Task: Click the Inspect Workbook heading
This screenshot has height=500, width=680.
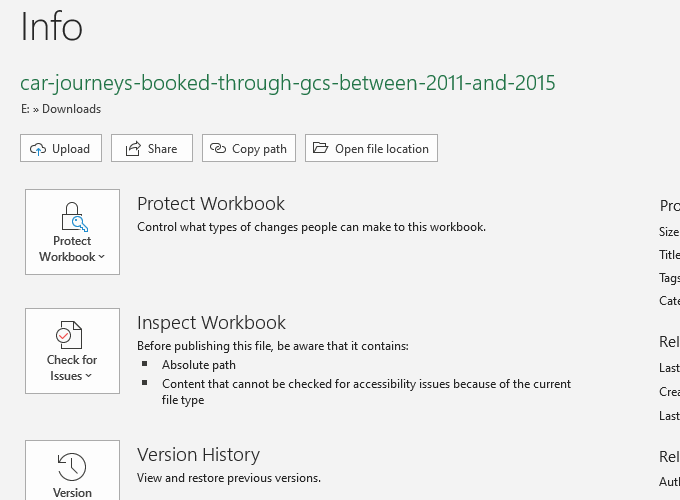Action: pyautogui.click(x=211, y=323)
